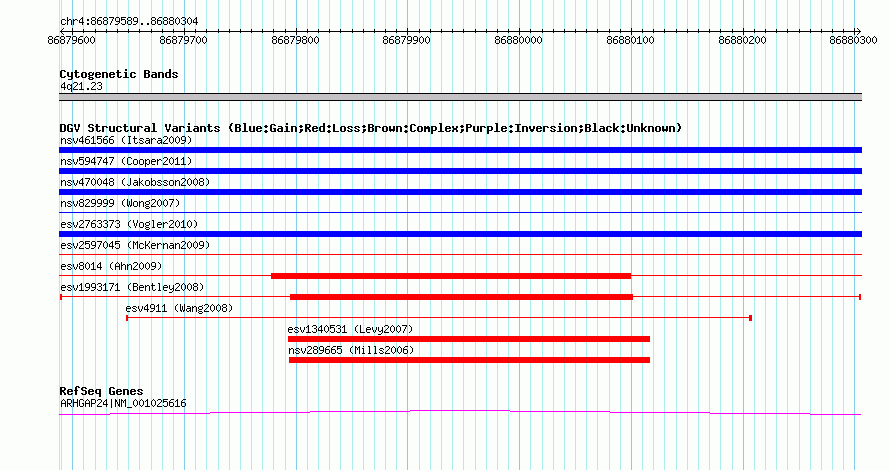The width and height of the screenshot is (890, 470).
Task: Click thin blue line under nsv829999
Action: coord(460,213)
